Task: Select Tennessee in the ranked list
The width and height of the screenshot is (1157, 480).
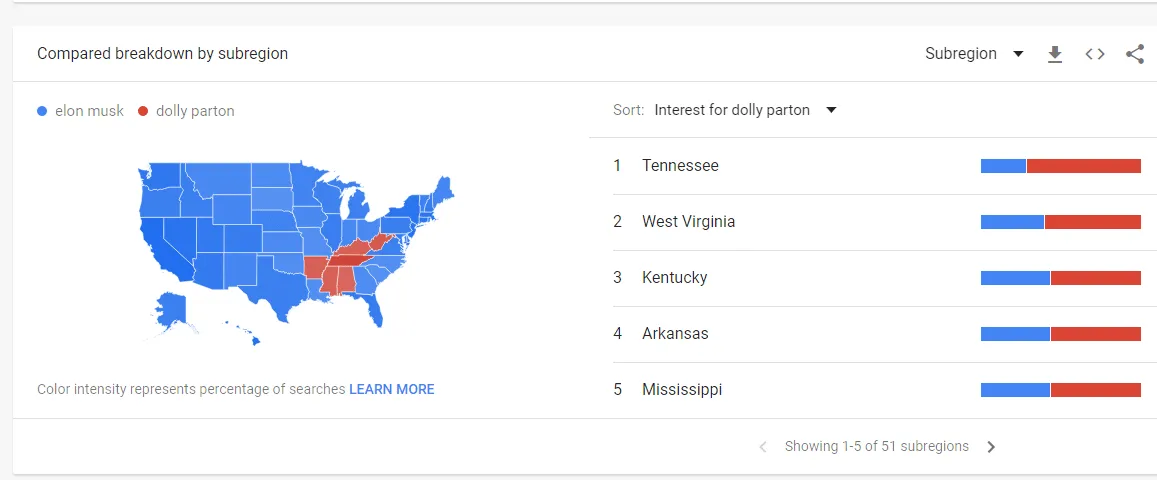Action: (680, 166)
